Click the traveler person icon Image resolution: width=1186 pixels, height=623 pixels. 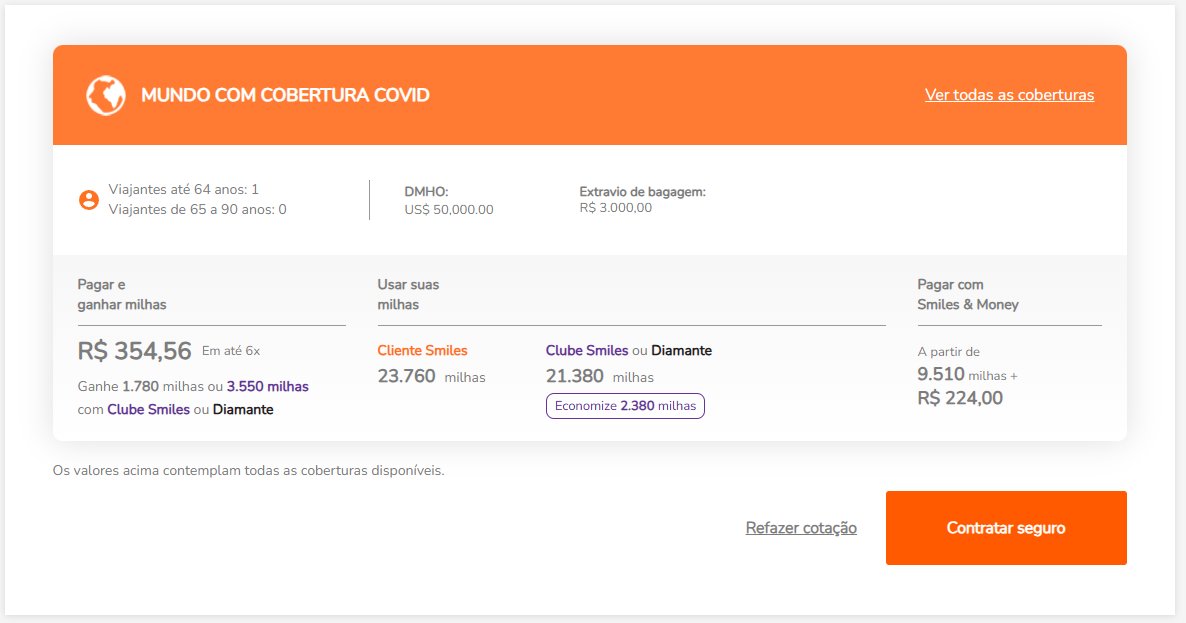(88, 200)
